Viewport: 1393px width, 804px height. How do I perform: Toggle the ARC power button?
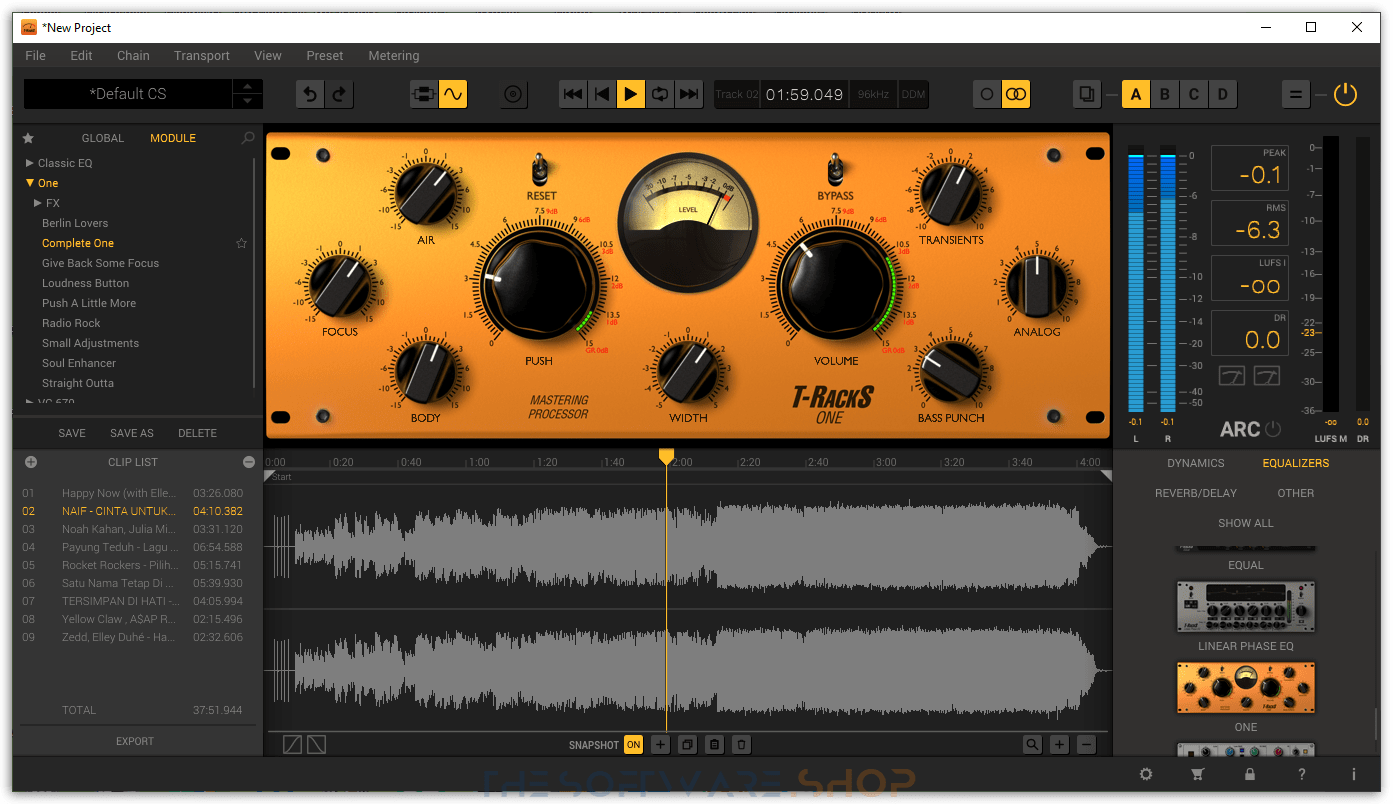[1273, 429]
